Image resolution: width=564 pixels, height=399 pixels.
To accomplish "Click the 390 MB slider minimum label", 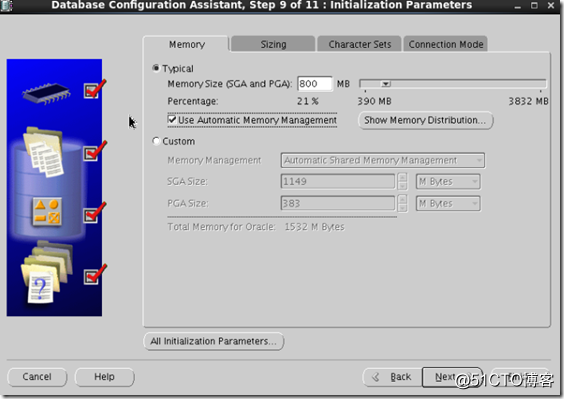I will pyautogui.click(x=374, y=101).
